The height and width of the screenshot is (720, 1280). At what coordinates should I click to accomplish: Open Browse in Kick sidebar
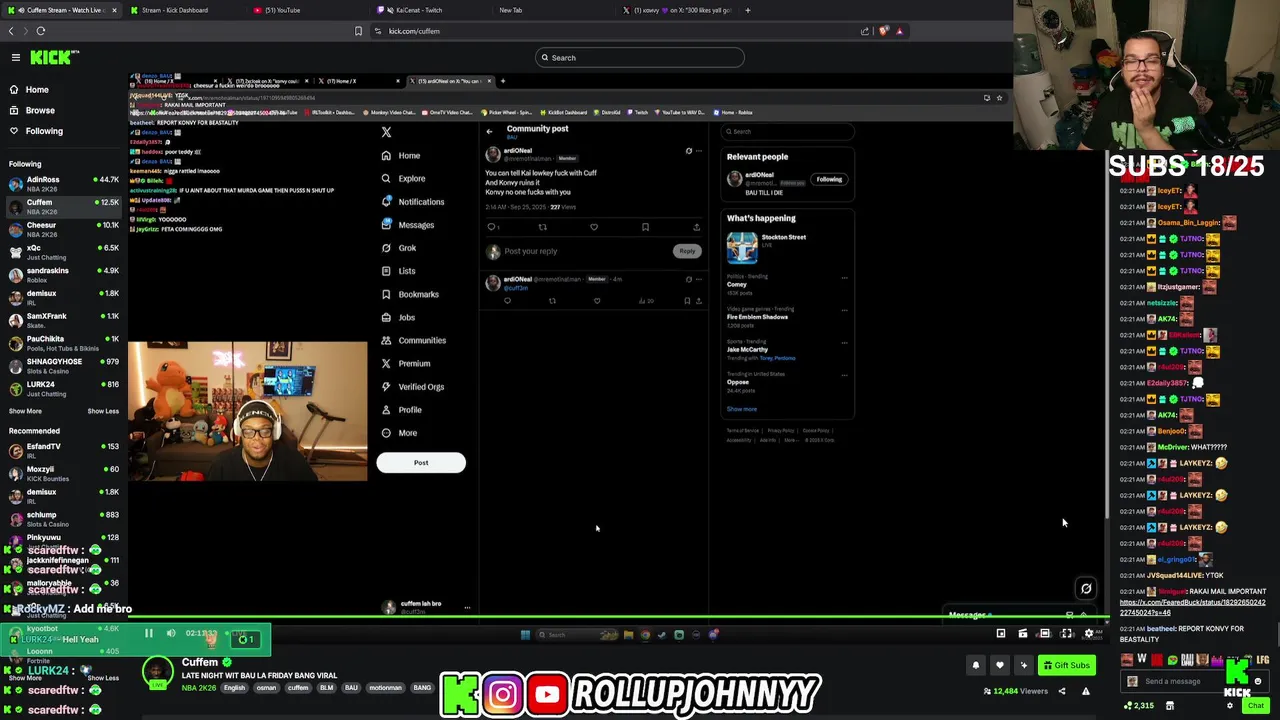(40, 110)
